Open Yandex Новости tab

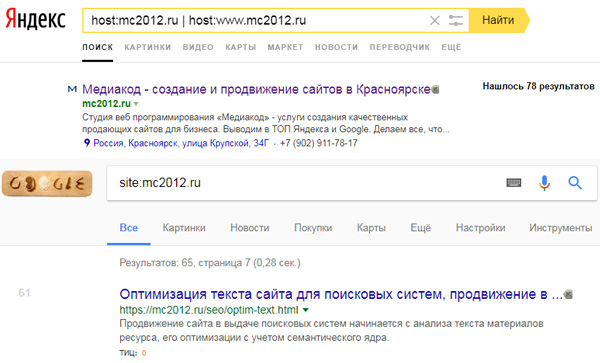click(x=336, y=47)
